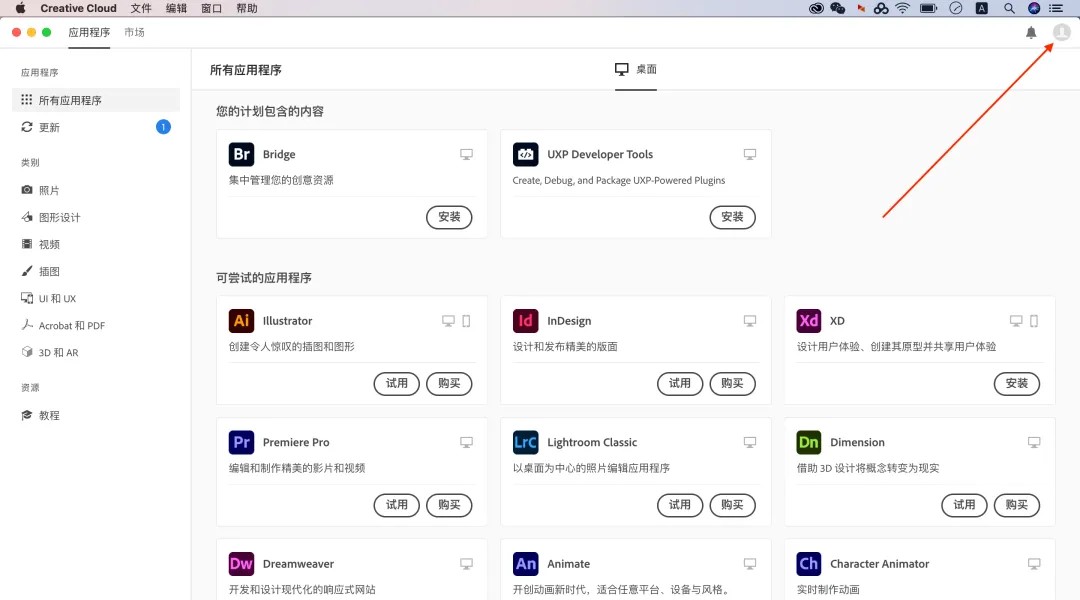This screenshot has width=1080, height=600.
Task: Start the Dimension trial
Action: pyautogui.click(x=964, y=505)
